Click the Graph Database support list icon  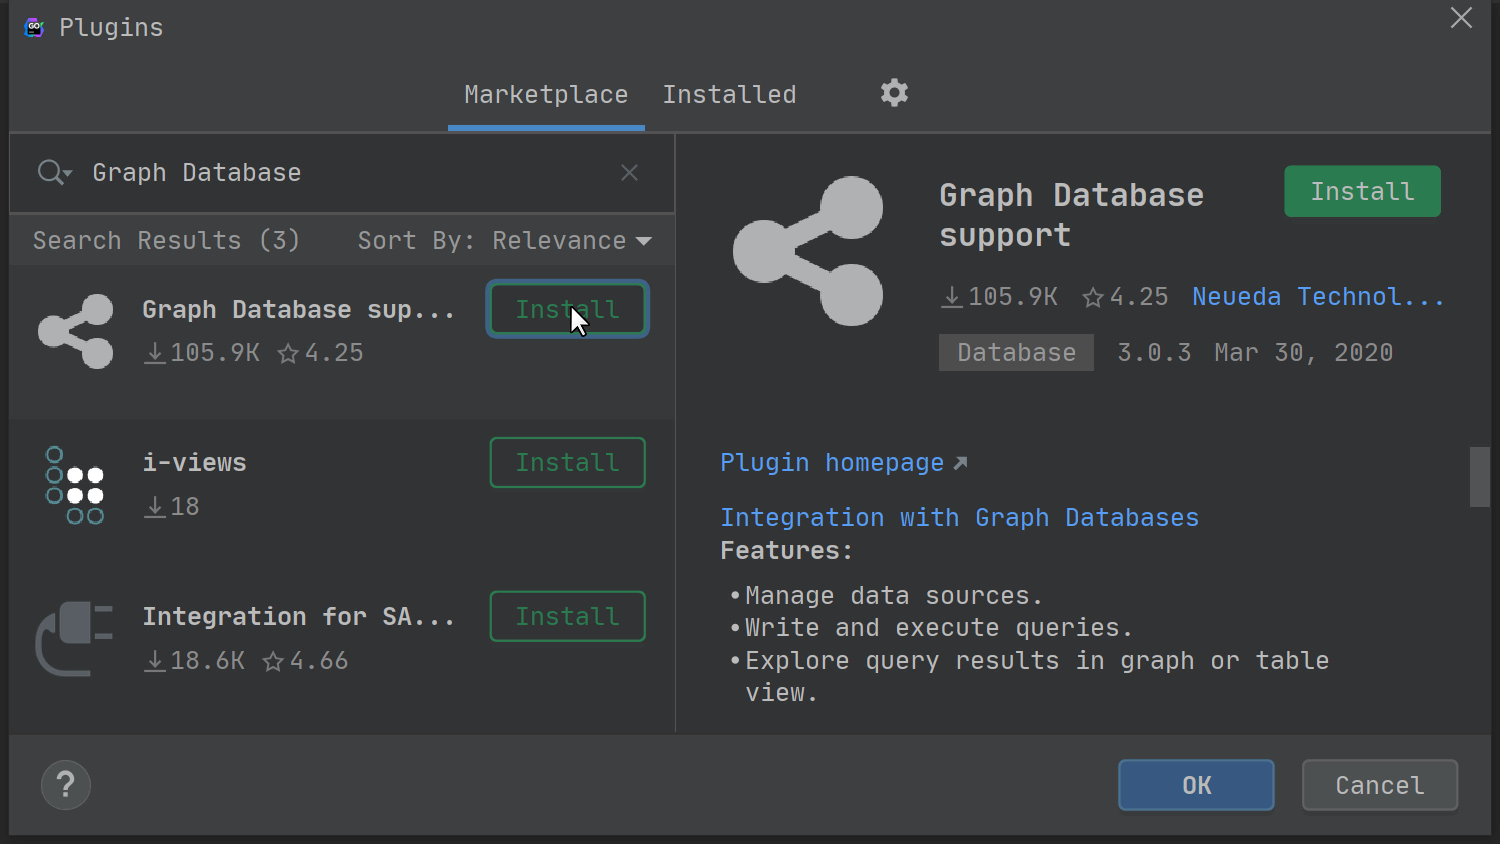click(76, 331)
